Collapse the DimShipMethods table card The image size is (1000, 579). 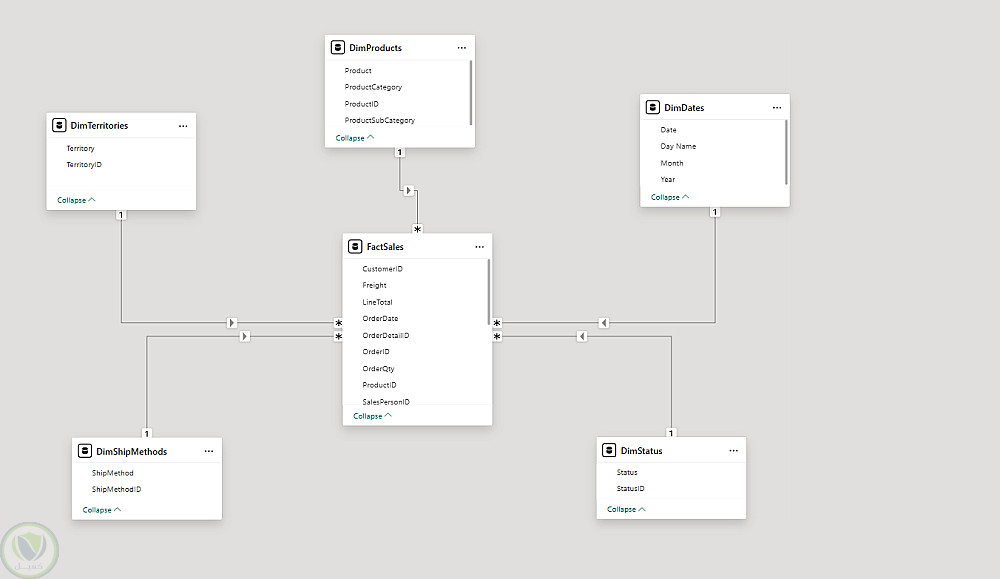(x=102, y=510)
